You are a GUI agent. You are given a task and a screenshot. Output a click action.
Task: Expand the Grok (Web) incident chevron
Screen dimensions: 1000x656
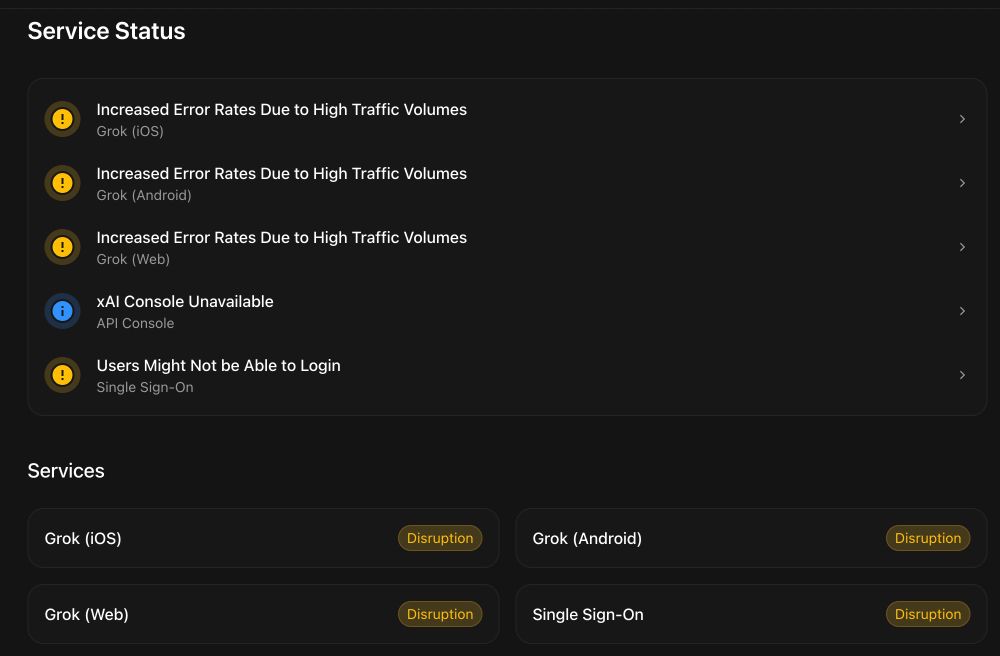(x=962, y=247)
